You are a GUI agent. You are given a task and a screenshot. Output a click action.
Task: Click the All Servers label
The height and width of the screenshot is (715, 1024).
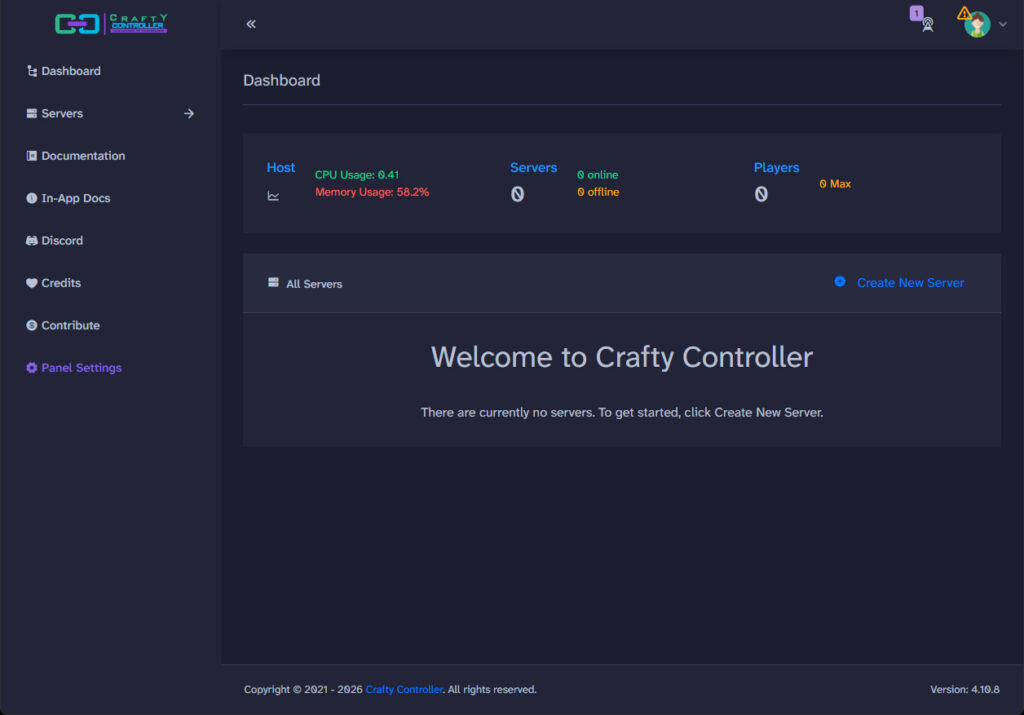click(x=314, y=284)
